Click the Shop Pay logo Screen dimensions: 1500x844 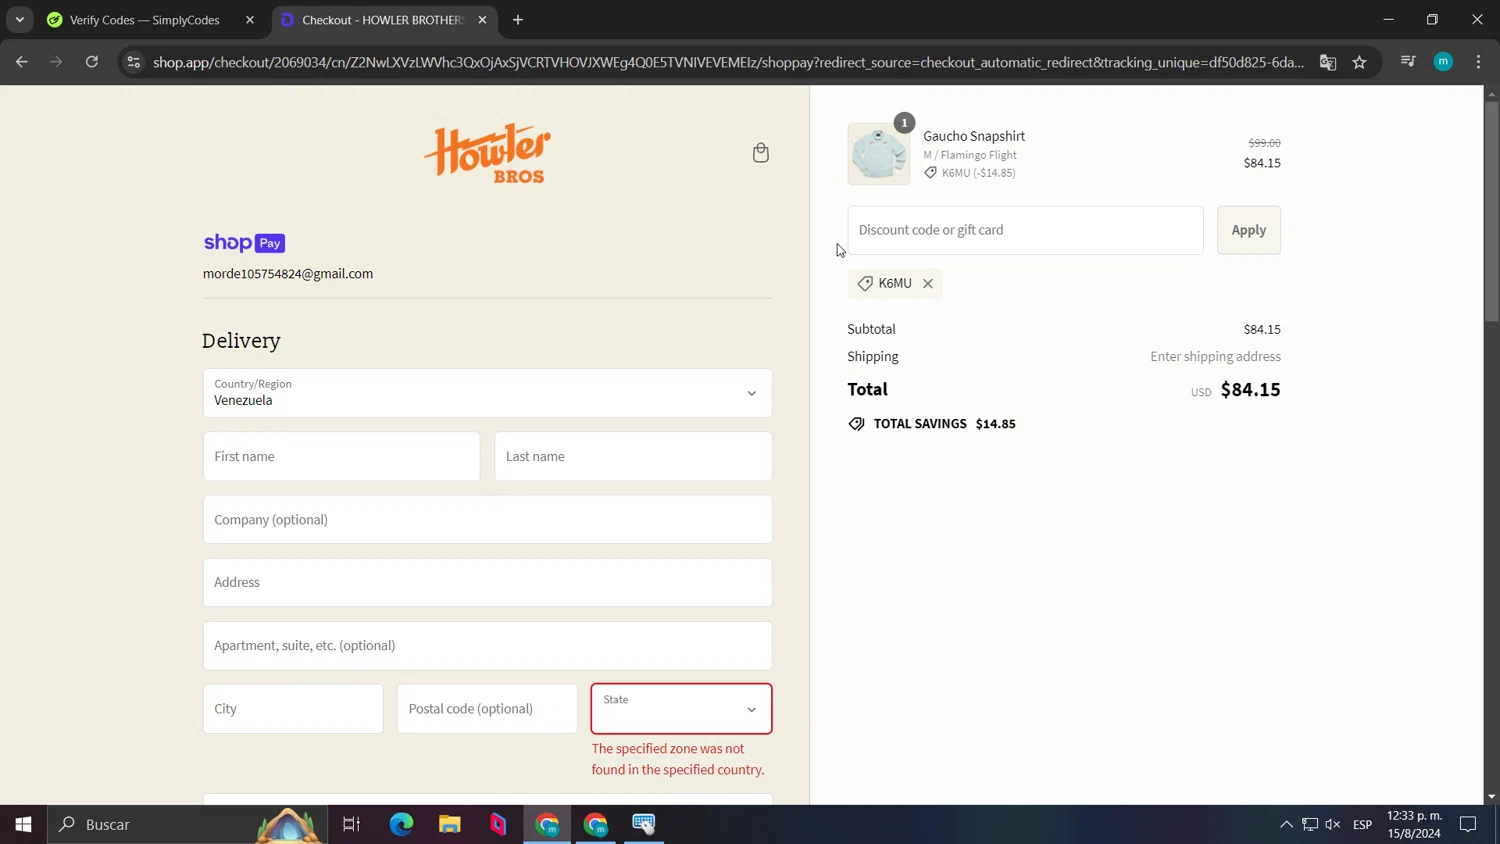(245, 243)
